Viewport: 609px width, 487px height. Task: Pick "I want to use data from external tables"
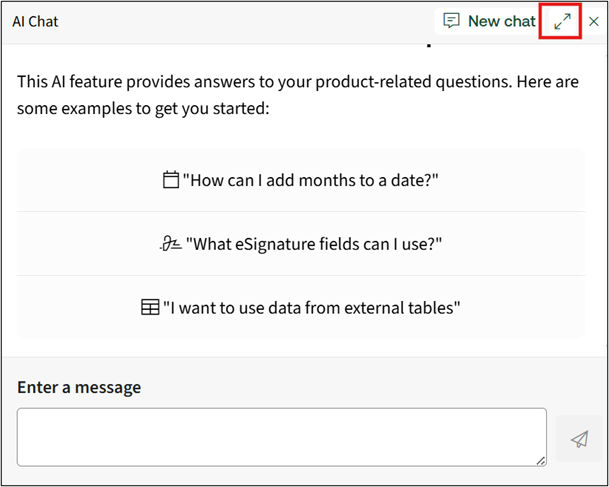pos(311,308)
